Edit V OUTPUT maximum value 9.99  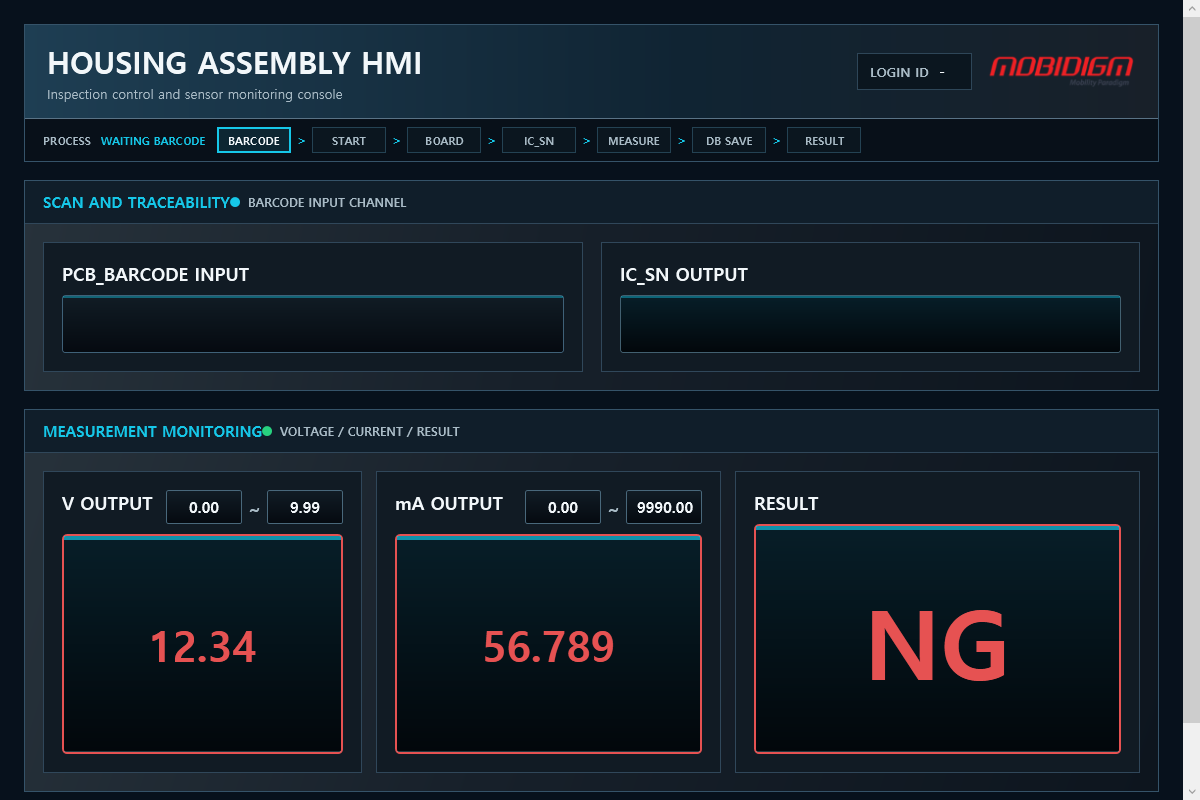point(305,507)
